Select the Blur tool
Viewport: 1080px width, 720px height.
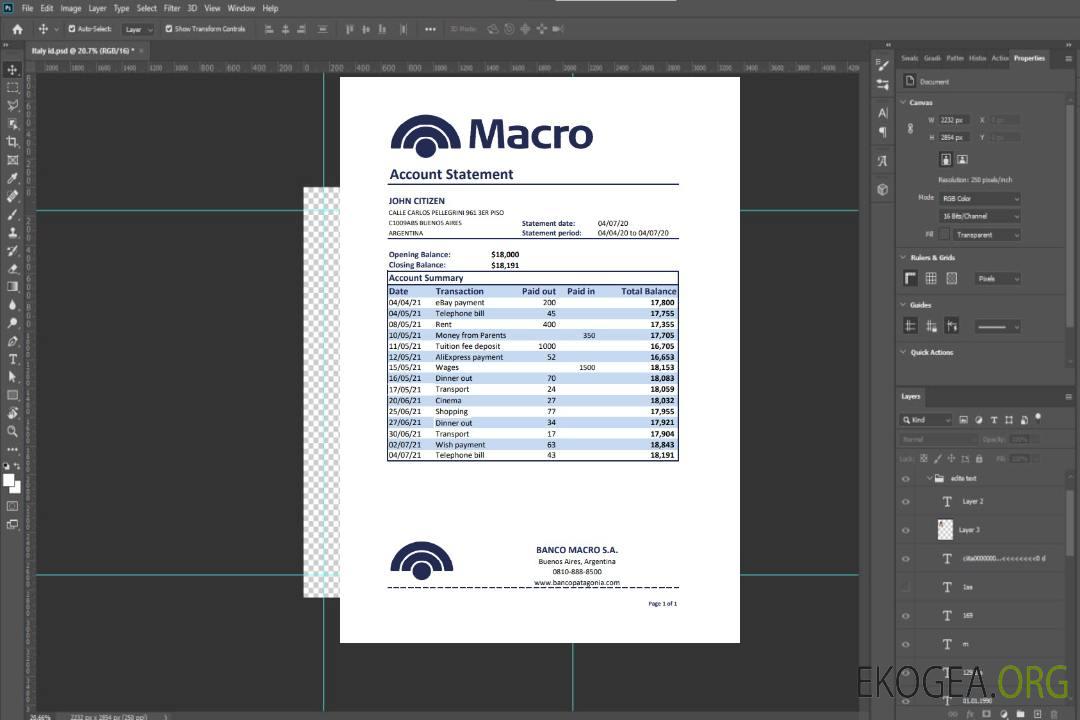[12, 305]
